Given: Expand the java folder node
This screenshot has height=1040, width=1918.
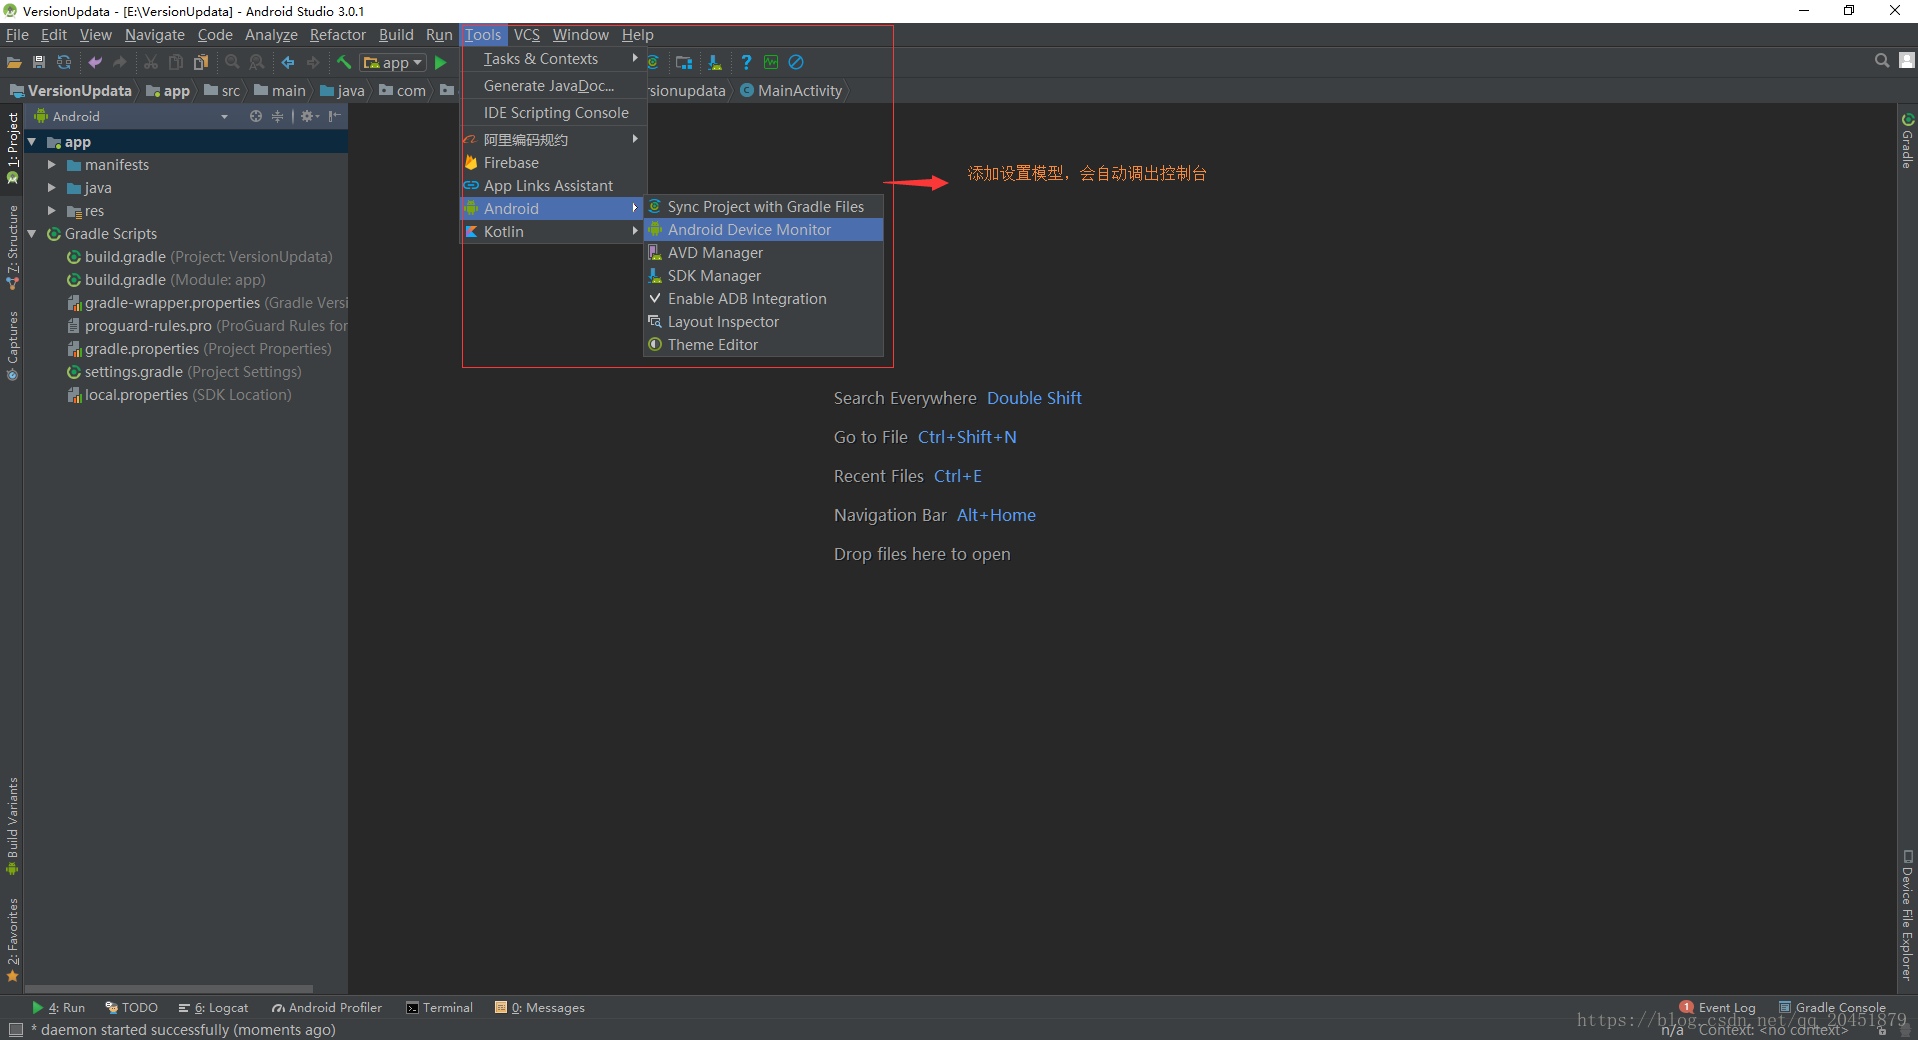Looking at the screenshot, I should [x=51, y=188].
